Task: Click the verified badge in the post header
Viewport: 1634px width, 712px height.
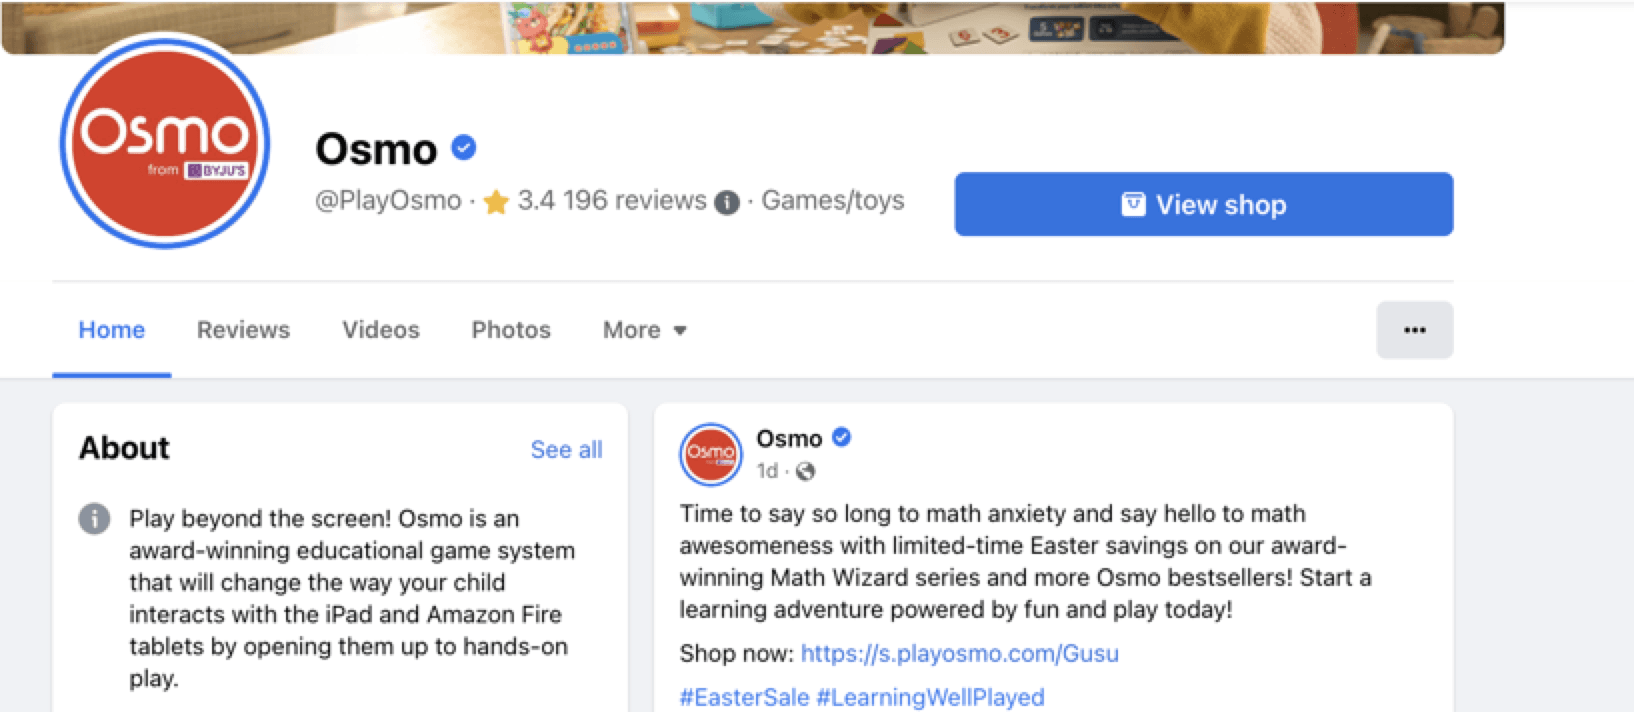Action: [841, 437]
